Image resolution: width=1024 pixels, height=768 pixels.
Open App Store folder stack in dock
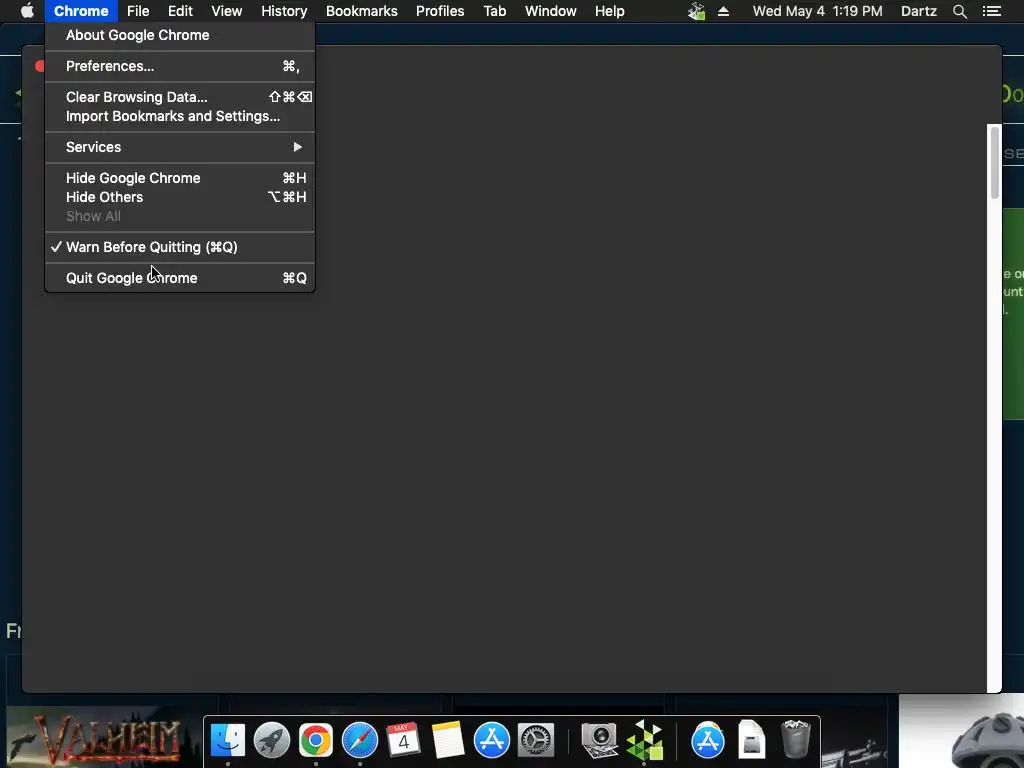pyautogui.click(x=708, y=740)
